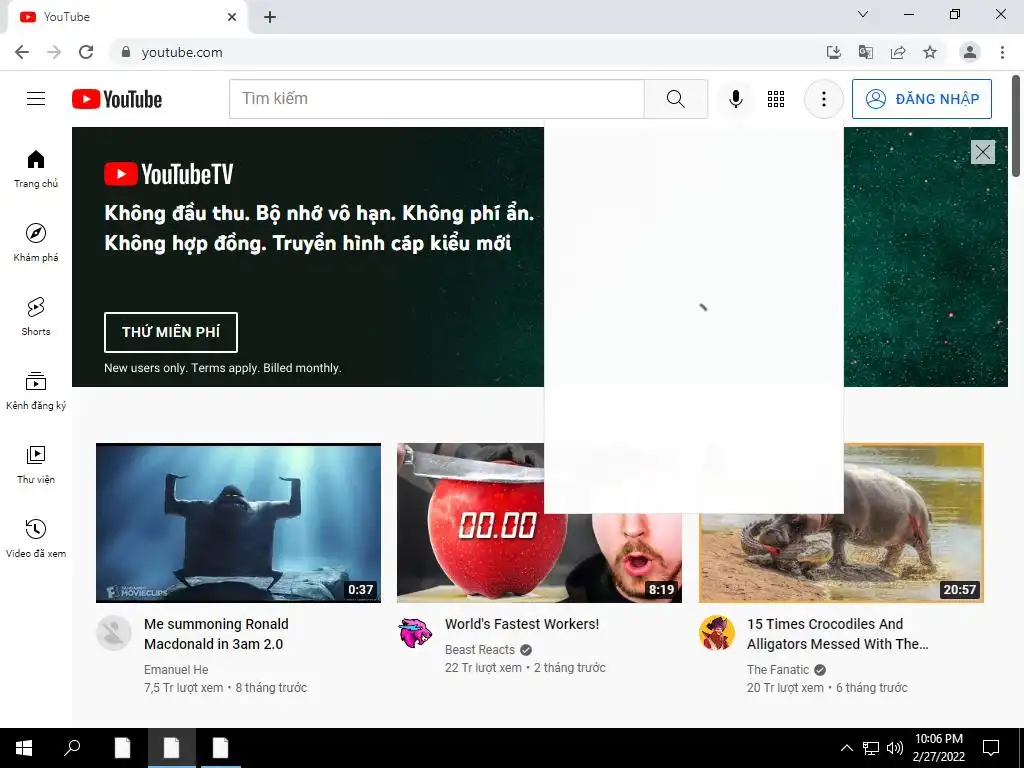Open a new browser tab
The image size is (1024, 768).
pyautogui.click(x=270, y=17)
